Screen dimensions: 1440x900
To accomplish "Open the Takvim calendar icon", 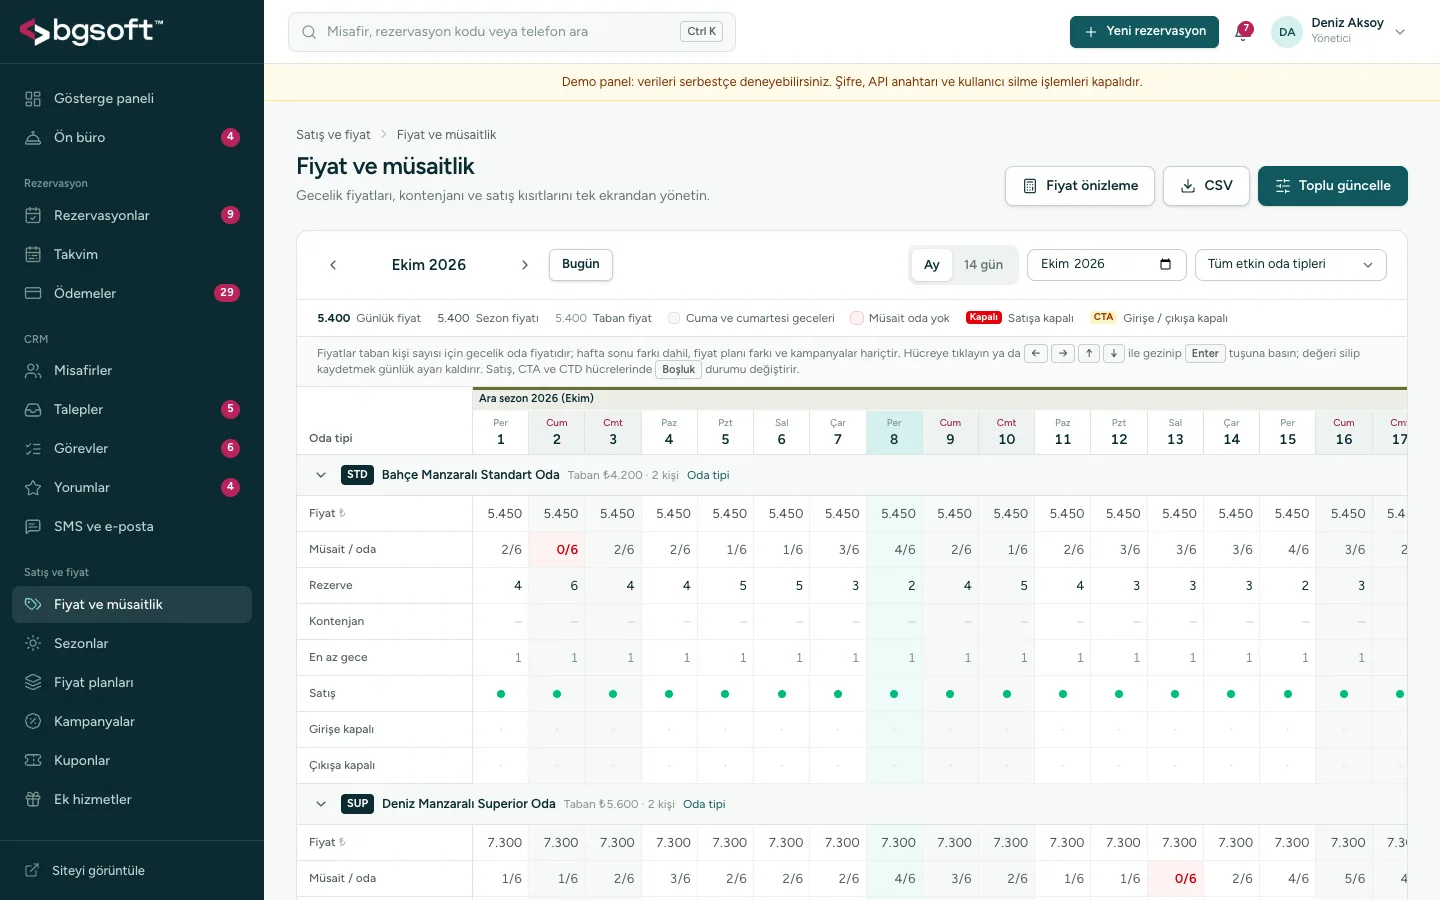I will (33, 255).
